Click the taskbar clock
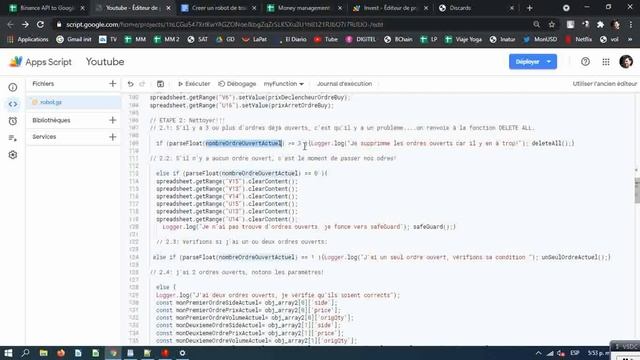 [x=598, y=353]
